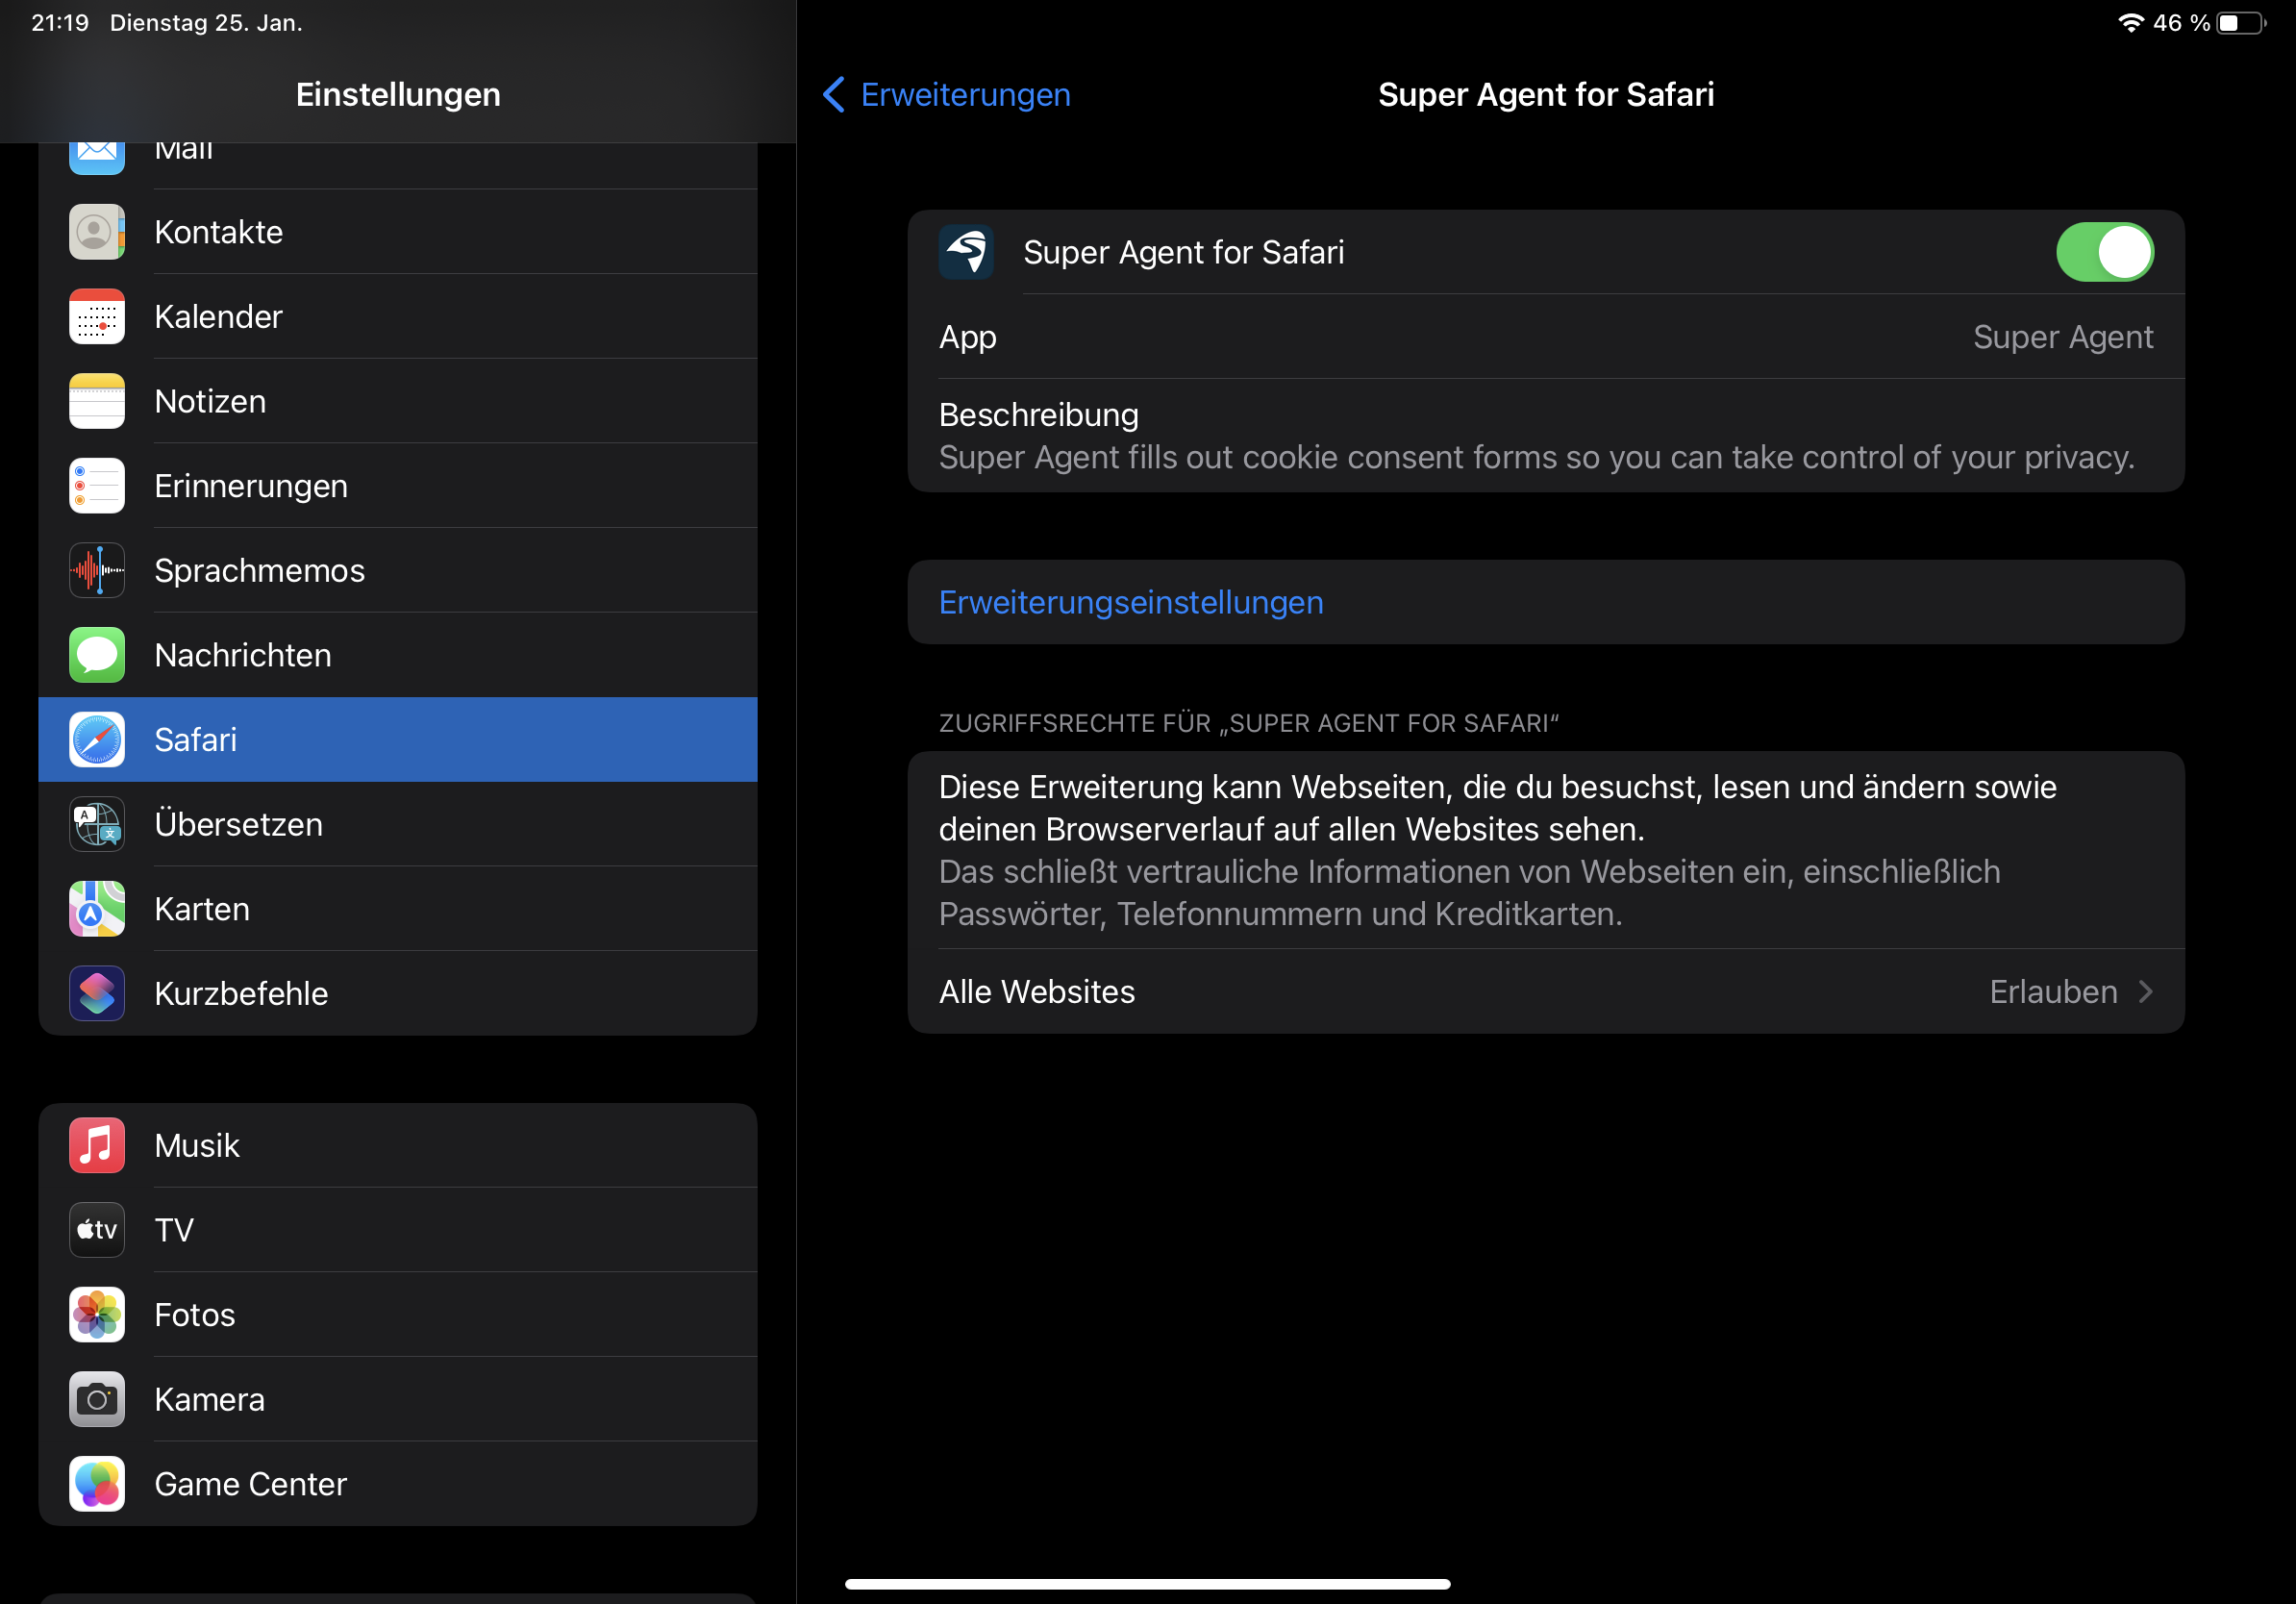
Task: Open Erweiterungseinstellungen link
Action: pos(1131,602)
